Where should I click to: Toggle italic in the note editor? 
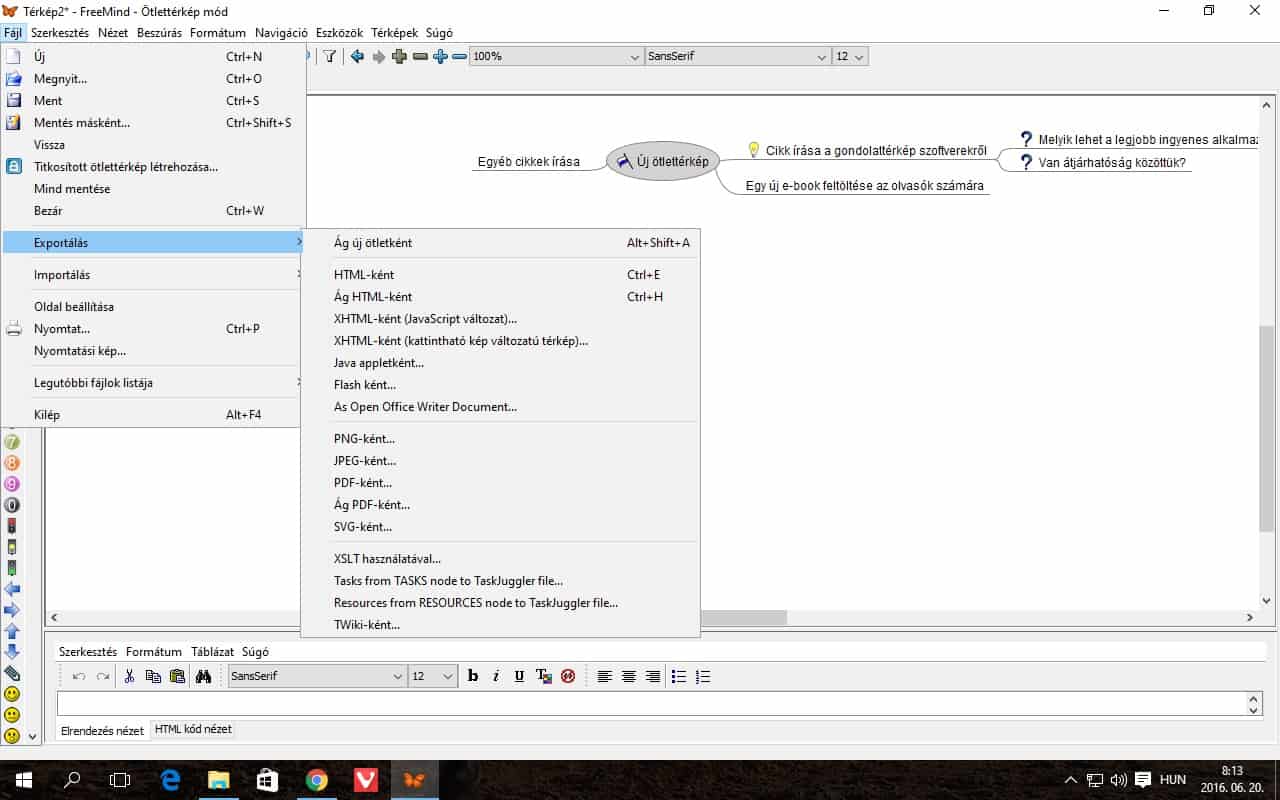pos(496,676)
